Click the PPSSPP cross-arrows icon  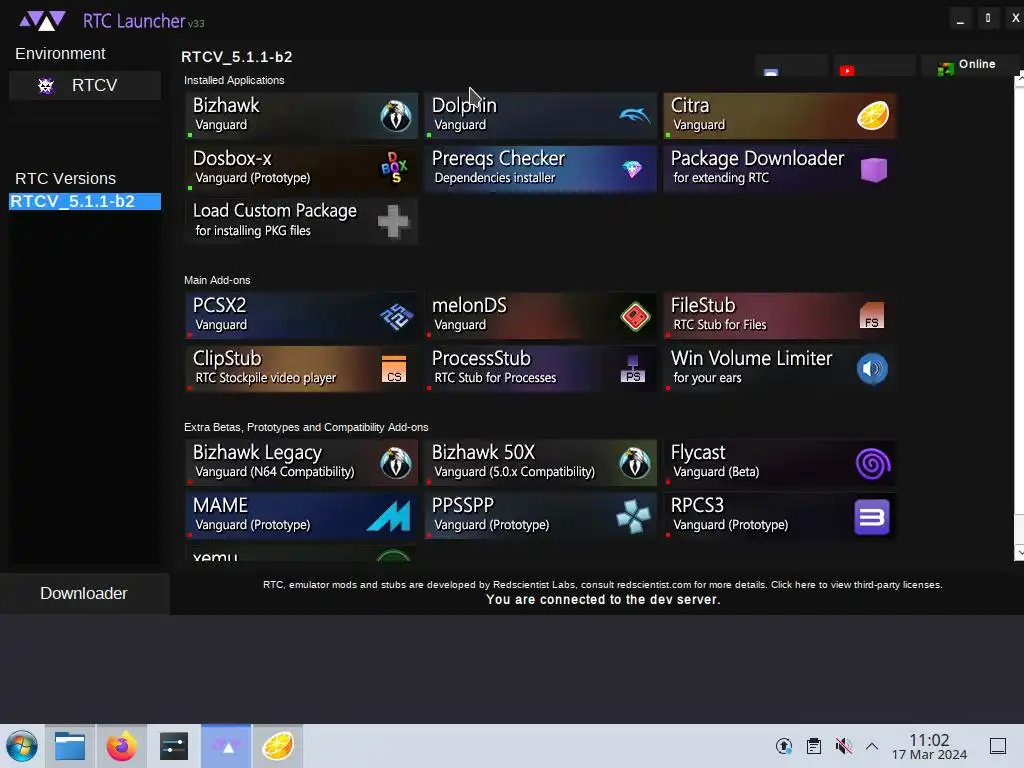pos(633,517)
